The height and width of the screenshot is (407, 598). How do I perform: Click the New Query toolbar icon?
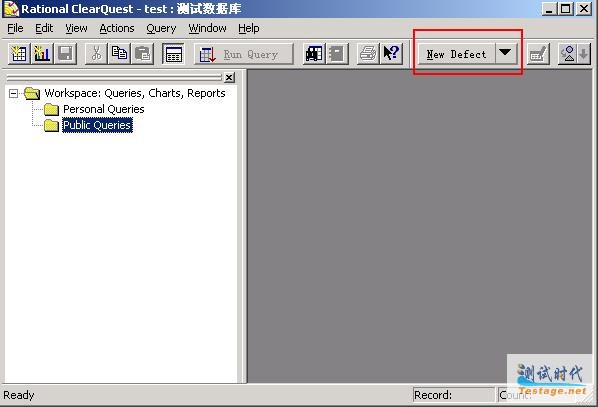19,54
